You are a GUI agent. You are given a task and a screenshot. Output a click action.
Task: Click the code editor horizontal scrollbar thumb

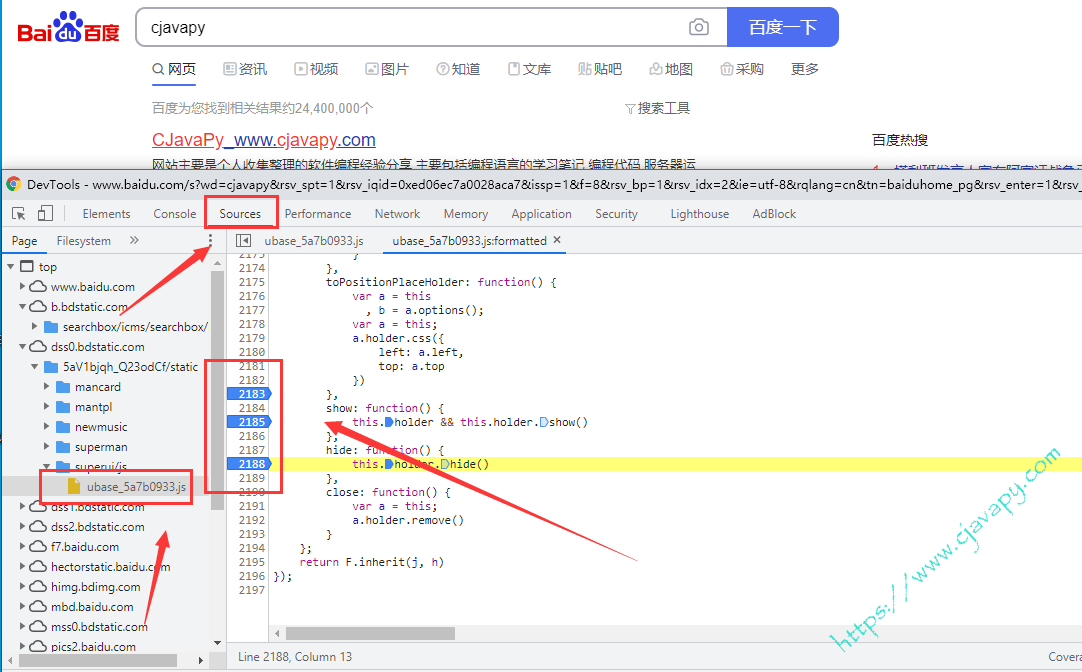click(371, 633)
